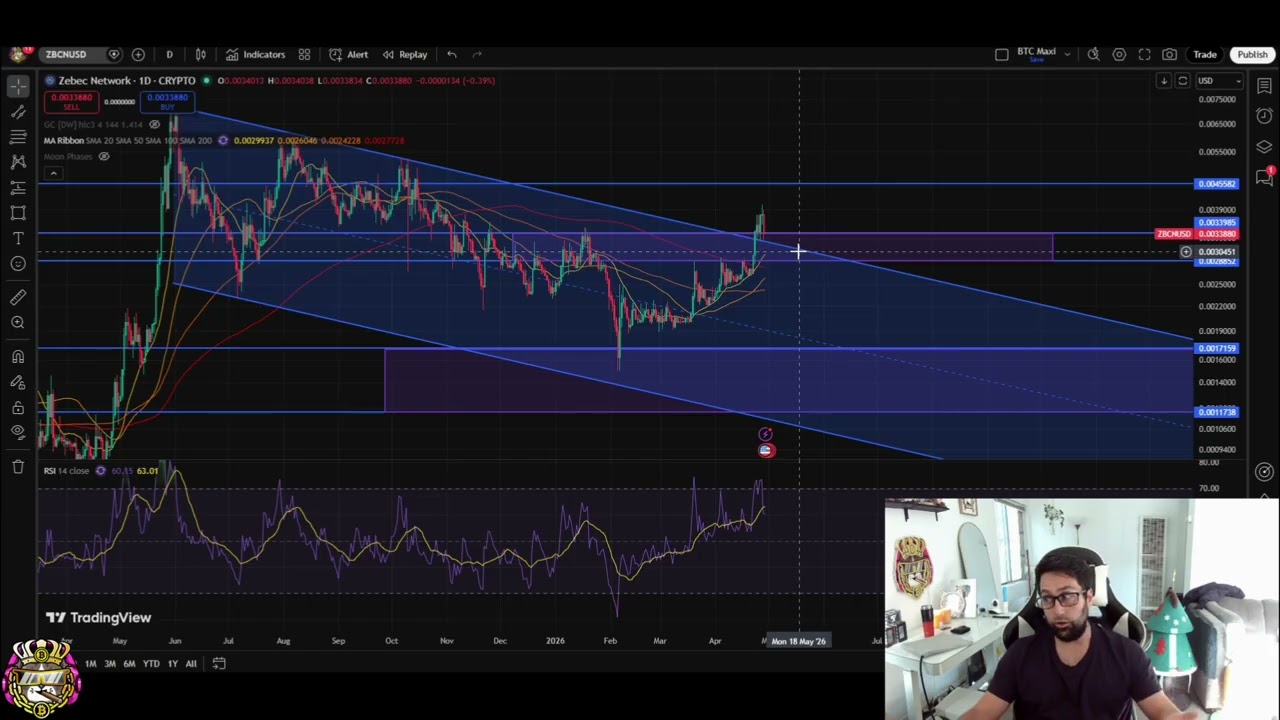Click the circular target icon below alerts
1280x720 pixels.
pyautogui.click(x=1264, y=472)
